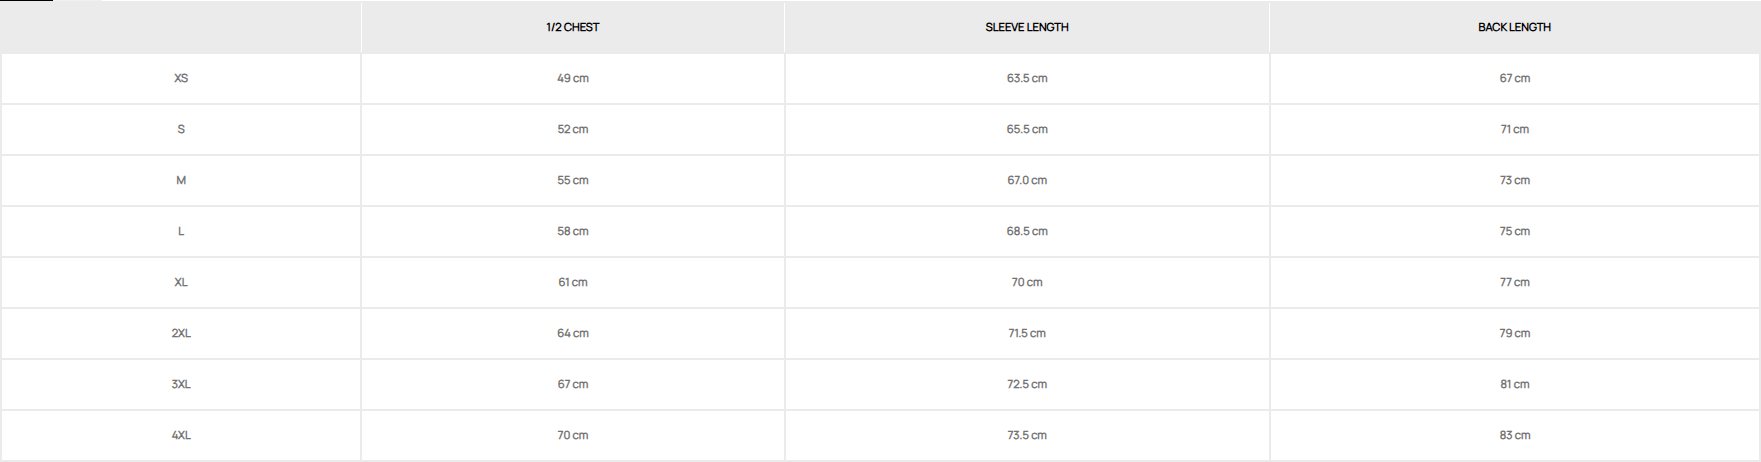This screenshot has height=462, width=1761.
Task: Click the 71.5 cm sleeve length cell
Action: pos(1027,333)
